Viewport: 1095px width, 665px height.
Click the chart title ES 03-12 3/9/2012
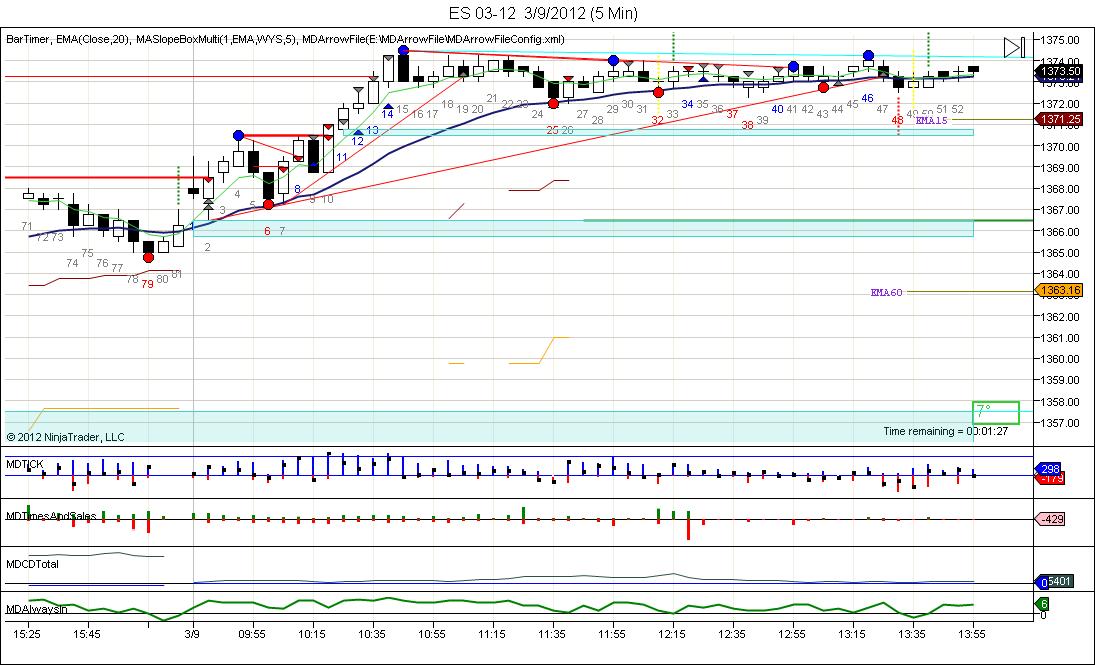click(x=543, y=13)
